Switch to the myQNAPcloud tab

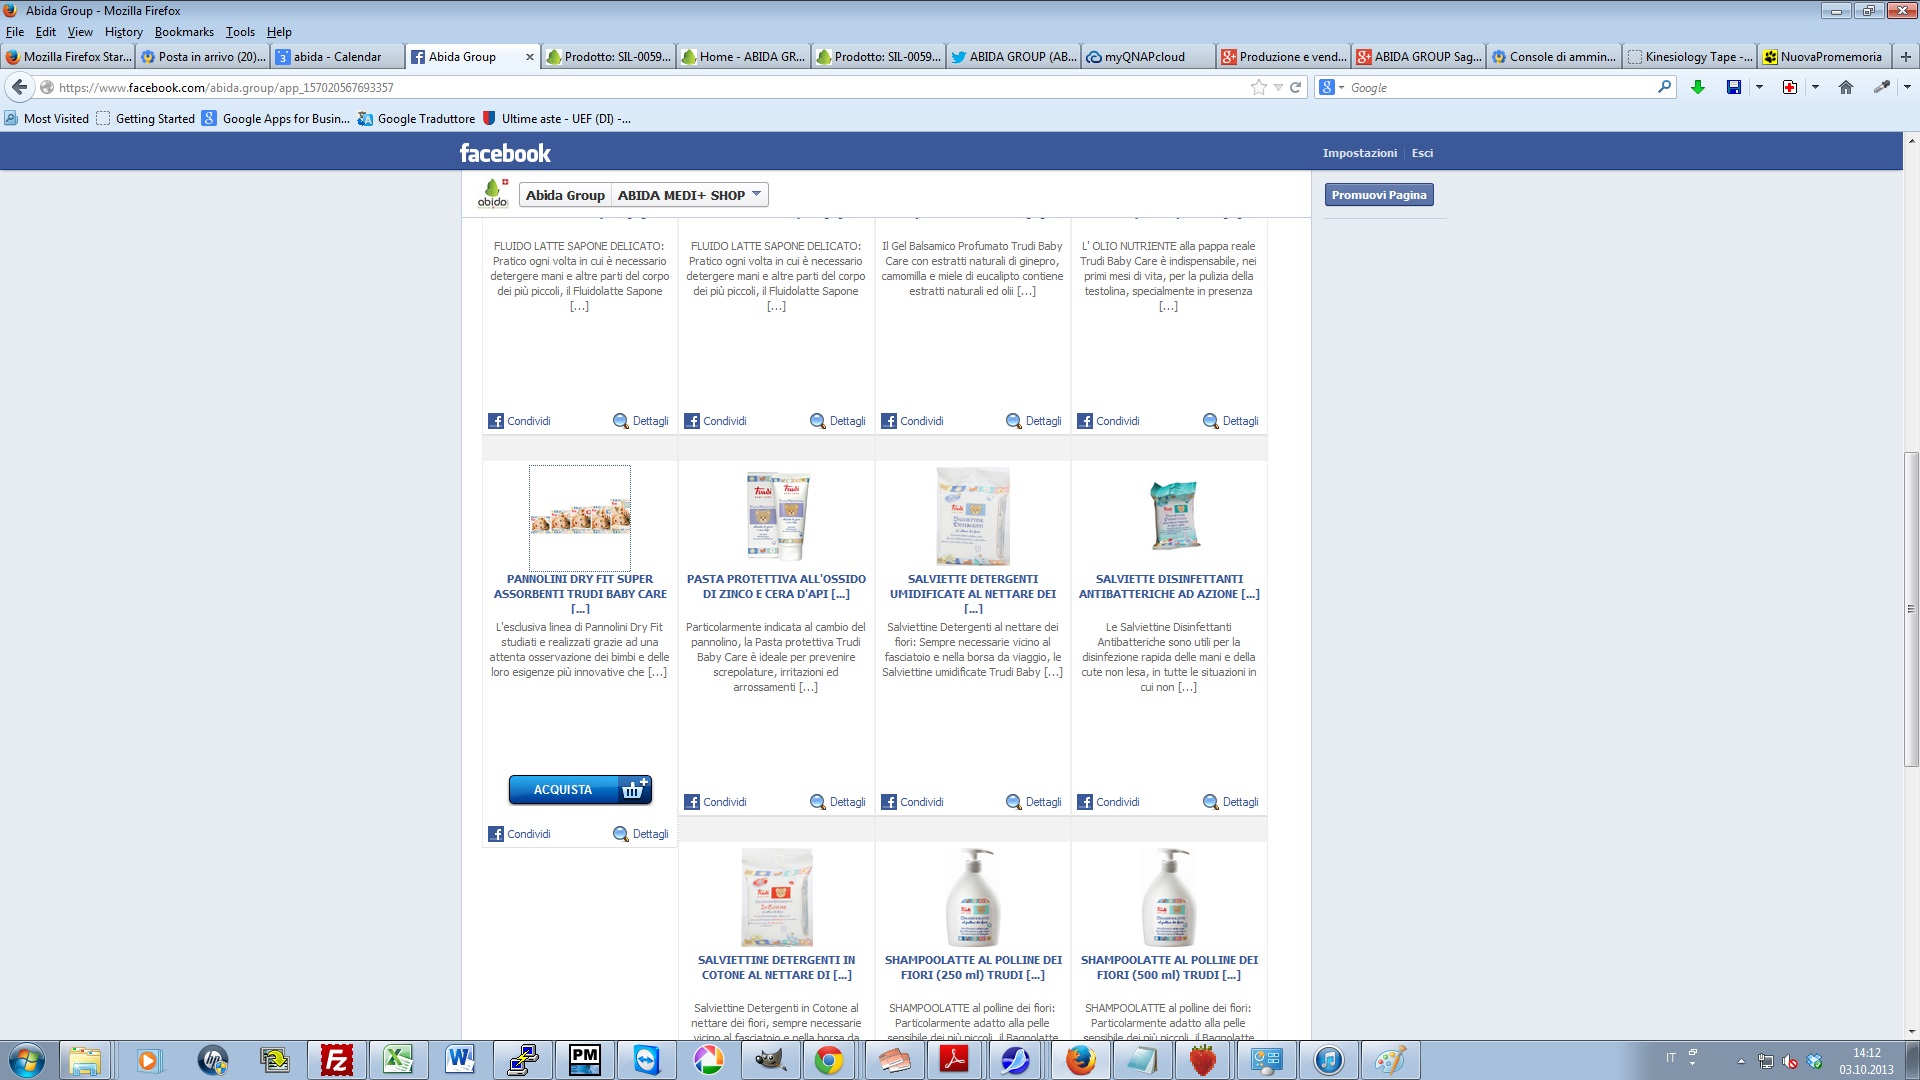(x=1148, y=57)
